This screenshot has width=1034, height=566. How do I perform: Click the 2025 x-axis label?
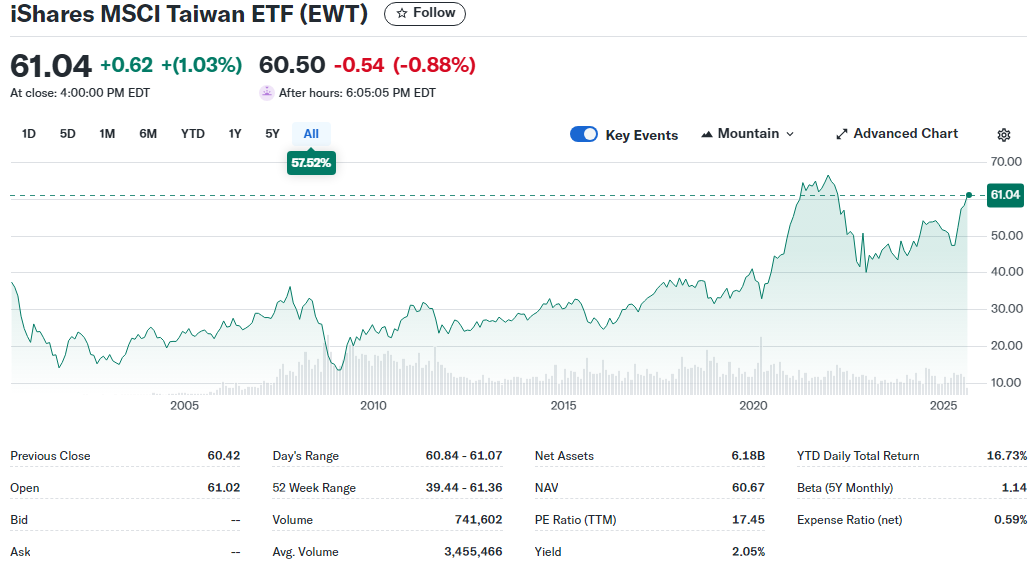(x=943, y=406)
